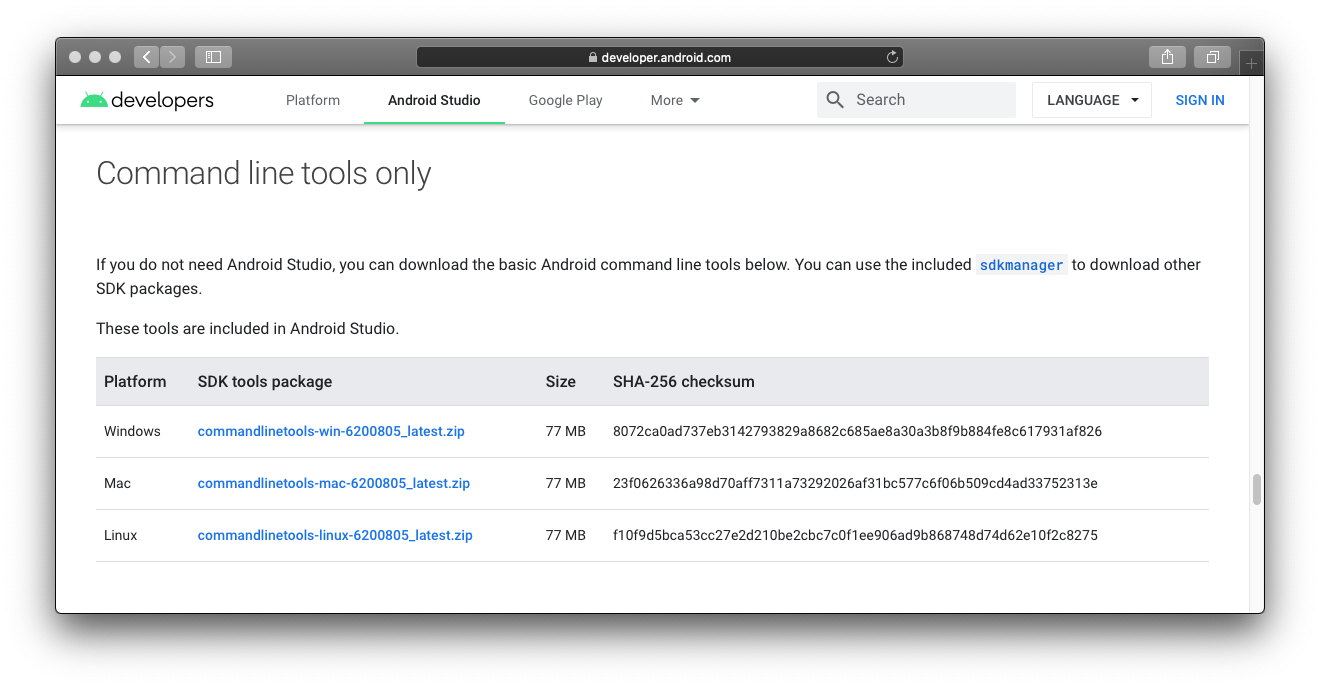Go to the Google Play tab
Image resolution: width=1320 pixels, height=687 pixels.
click(565, 100)
